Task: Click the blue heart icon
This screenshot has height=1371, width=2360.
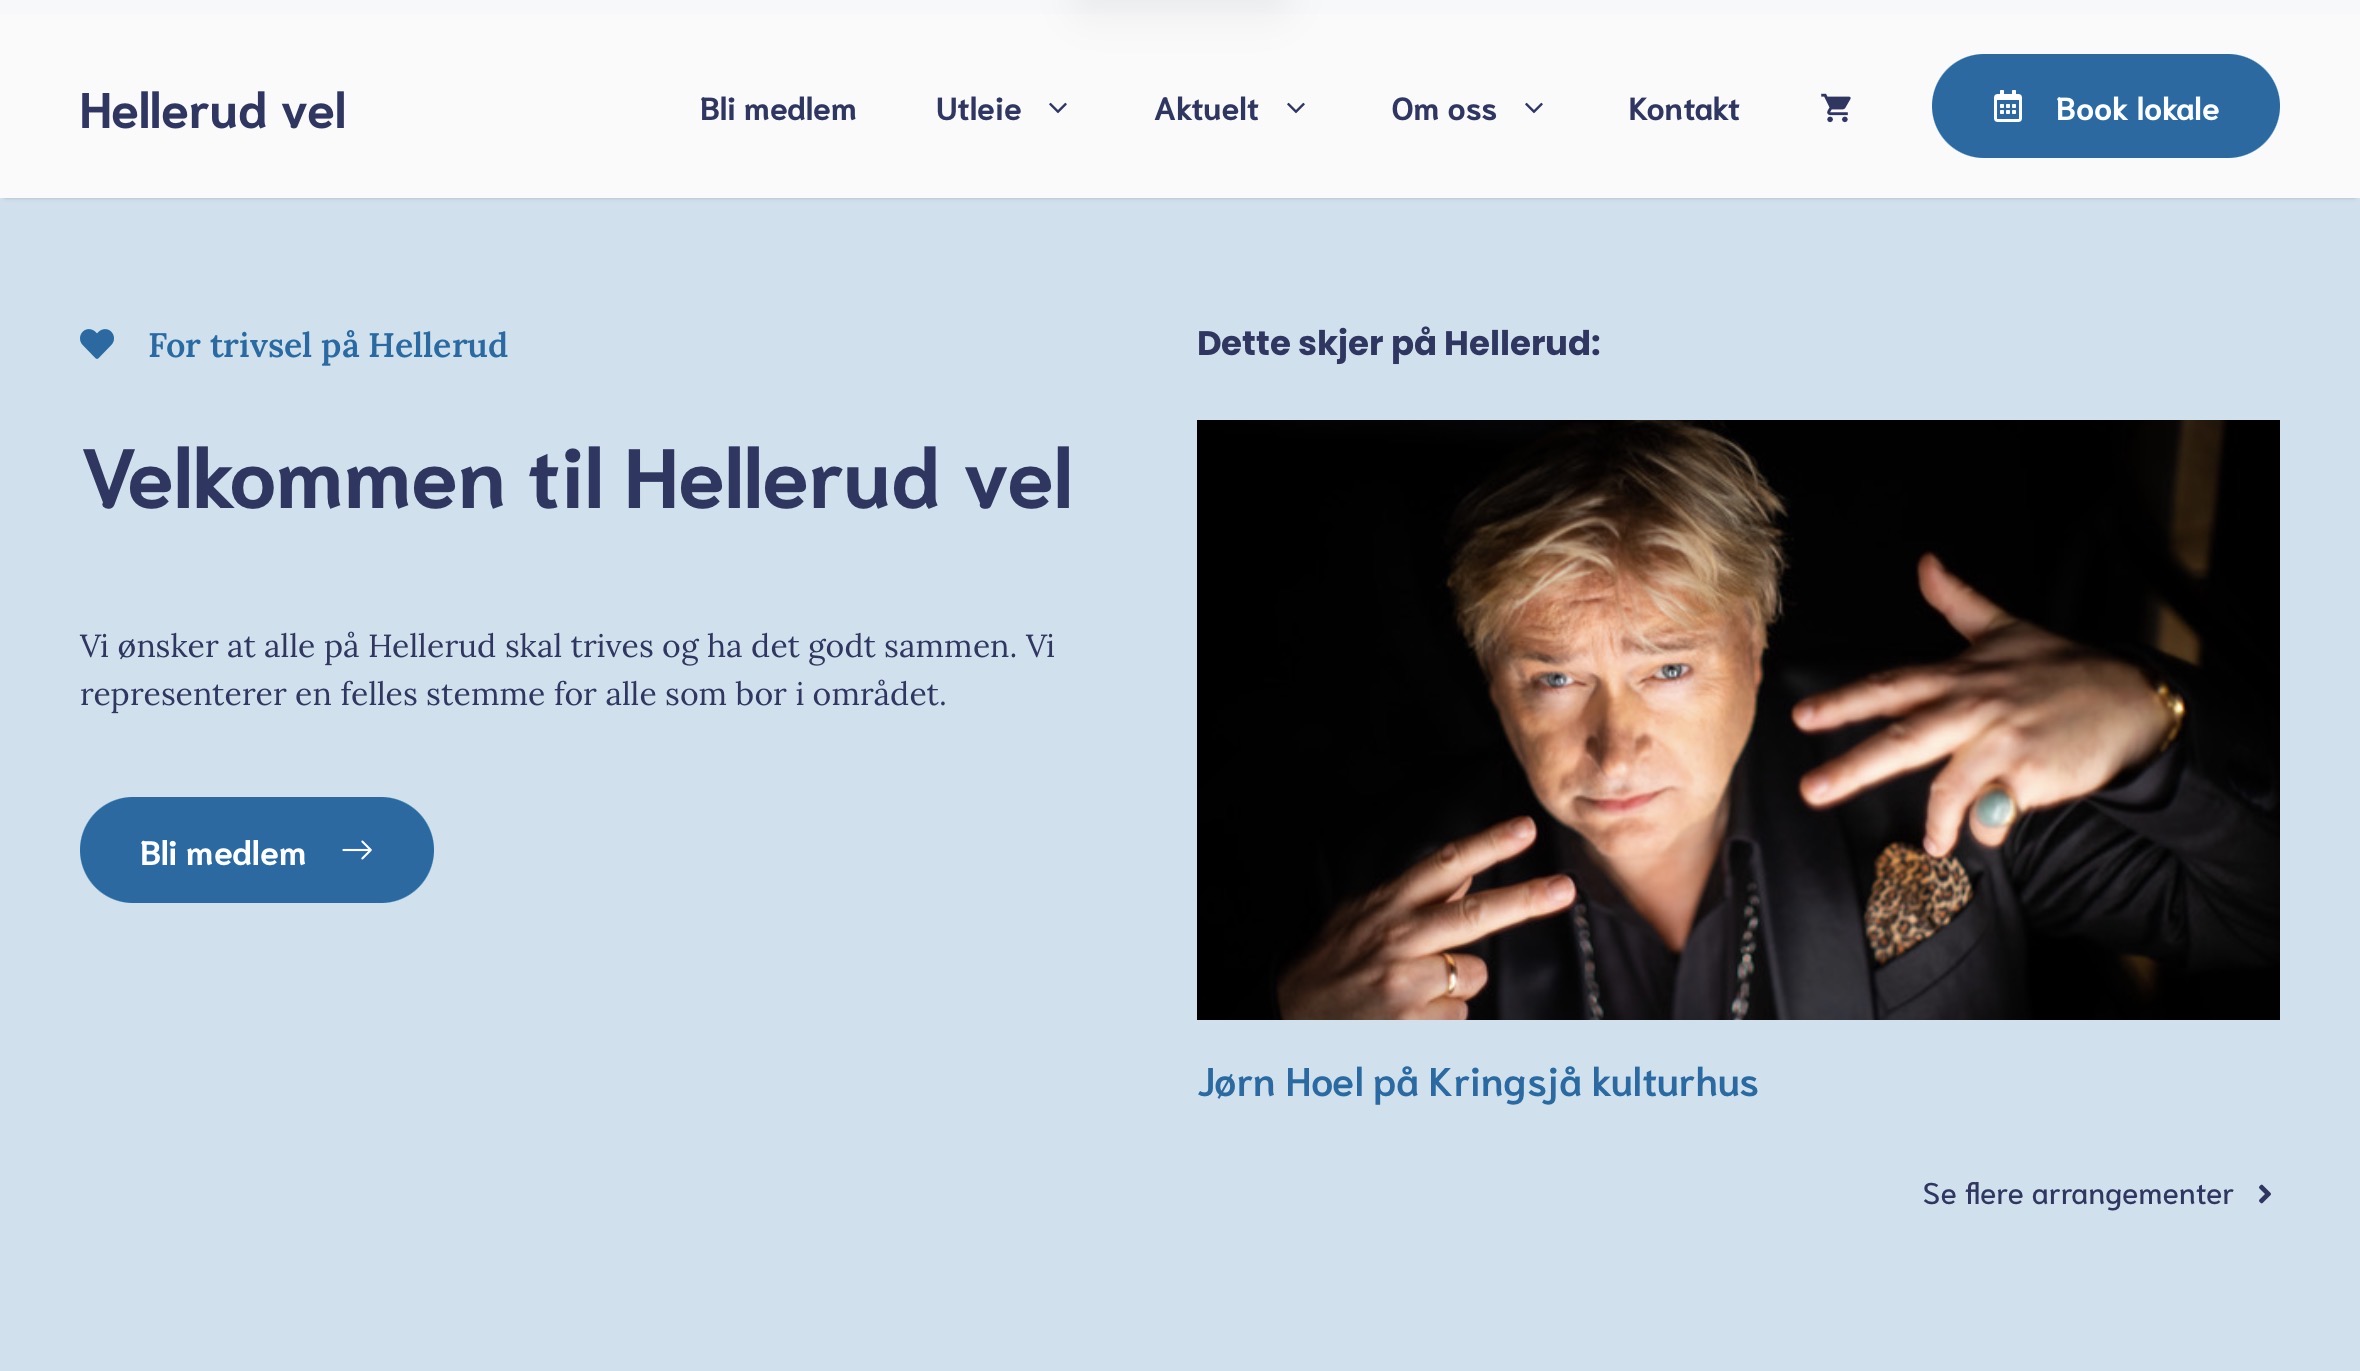Action: coord(97,344)
